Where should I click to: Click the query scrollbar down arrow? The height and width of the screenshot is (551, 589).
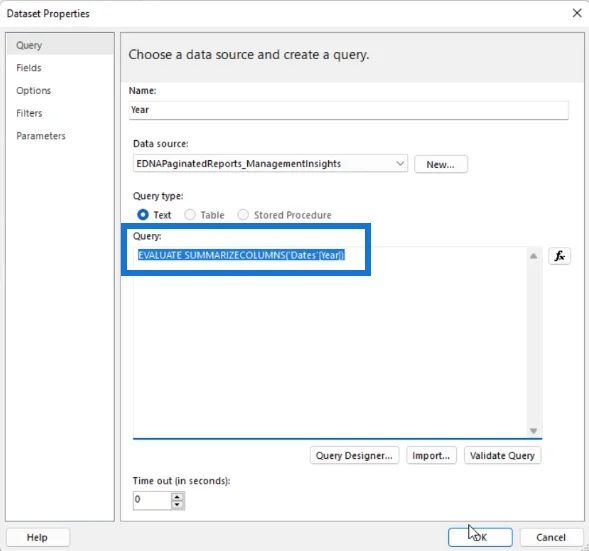(x=533, y=430)
